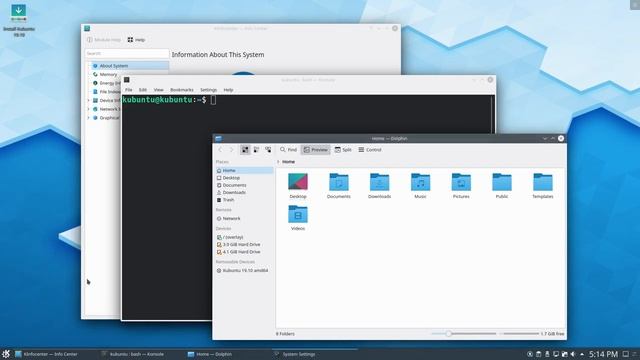Click the Info Center search field

pyautogui.click(x=127, y=53)
